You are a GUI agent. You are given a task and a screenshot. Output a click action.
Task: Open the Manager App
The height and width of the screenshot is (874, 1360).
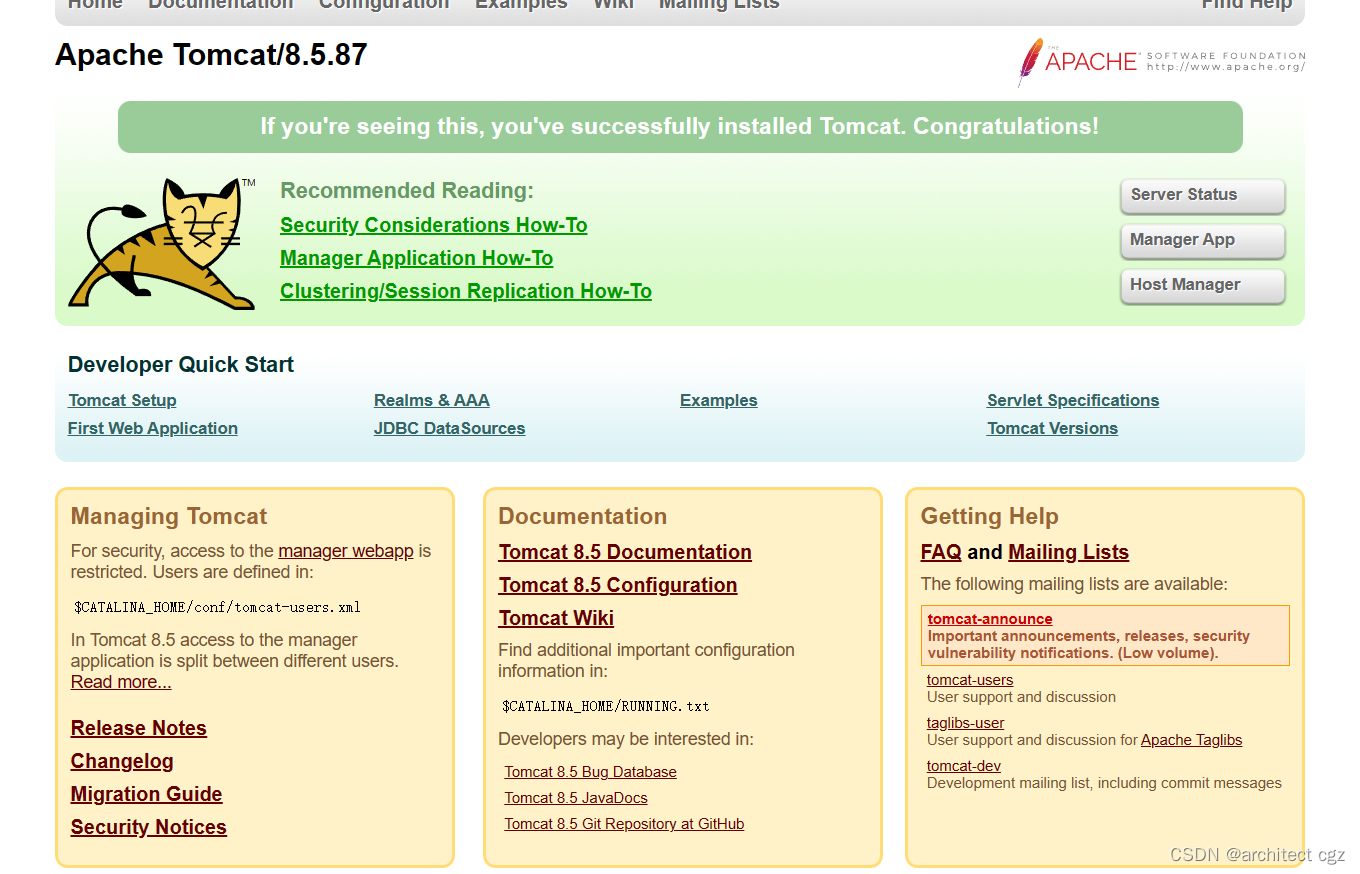click(1202, 240)
